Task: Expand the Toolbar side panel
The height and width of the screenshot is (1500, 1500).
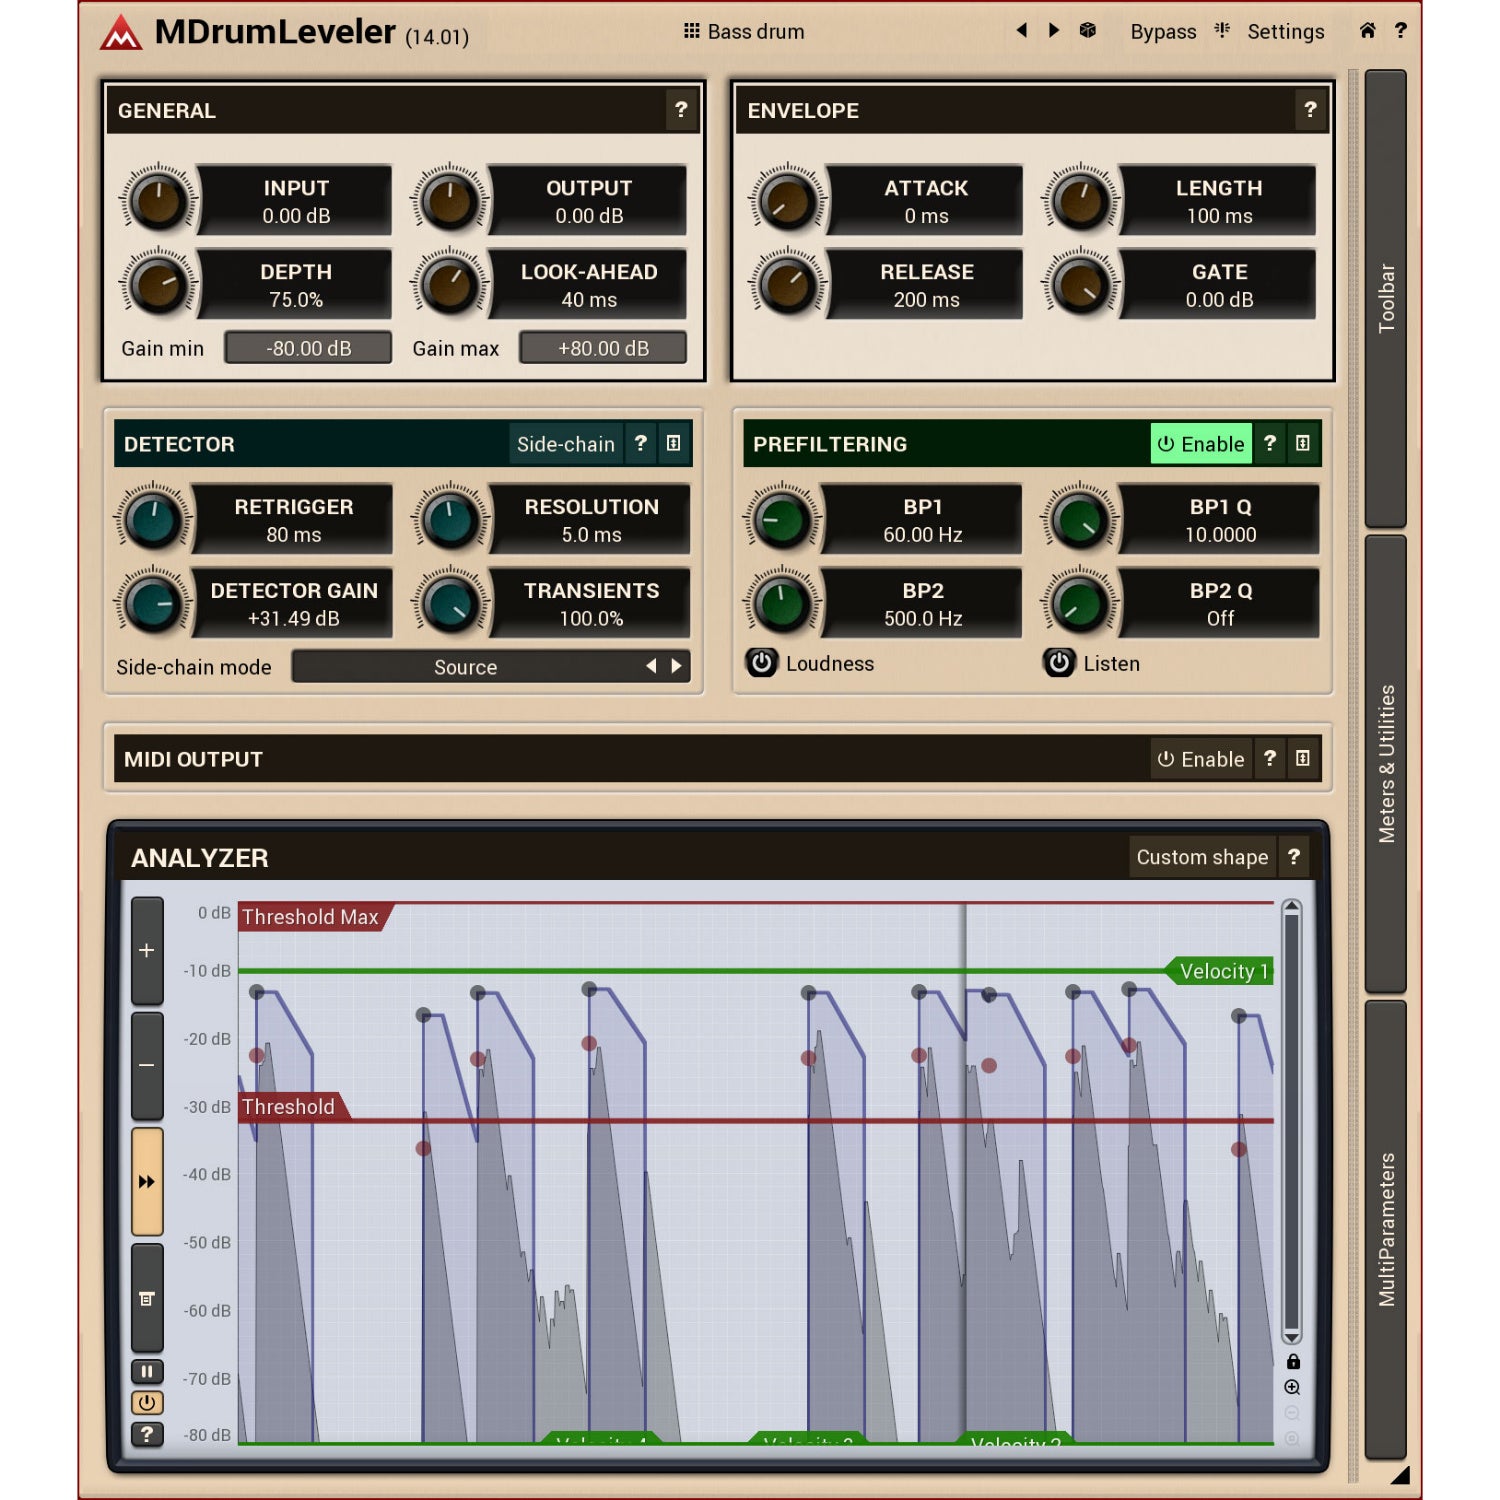Action: [1386, 298]
